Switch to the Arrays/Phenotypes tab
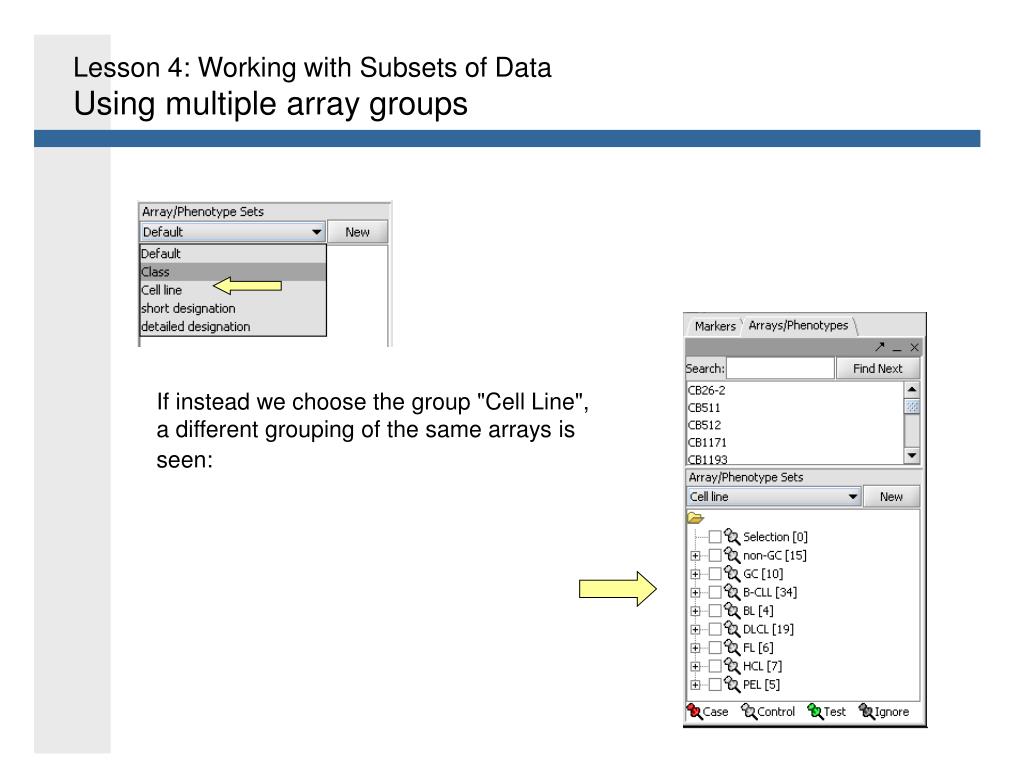1023x780 pixels. tap(798, 325)
